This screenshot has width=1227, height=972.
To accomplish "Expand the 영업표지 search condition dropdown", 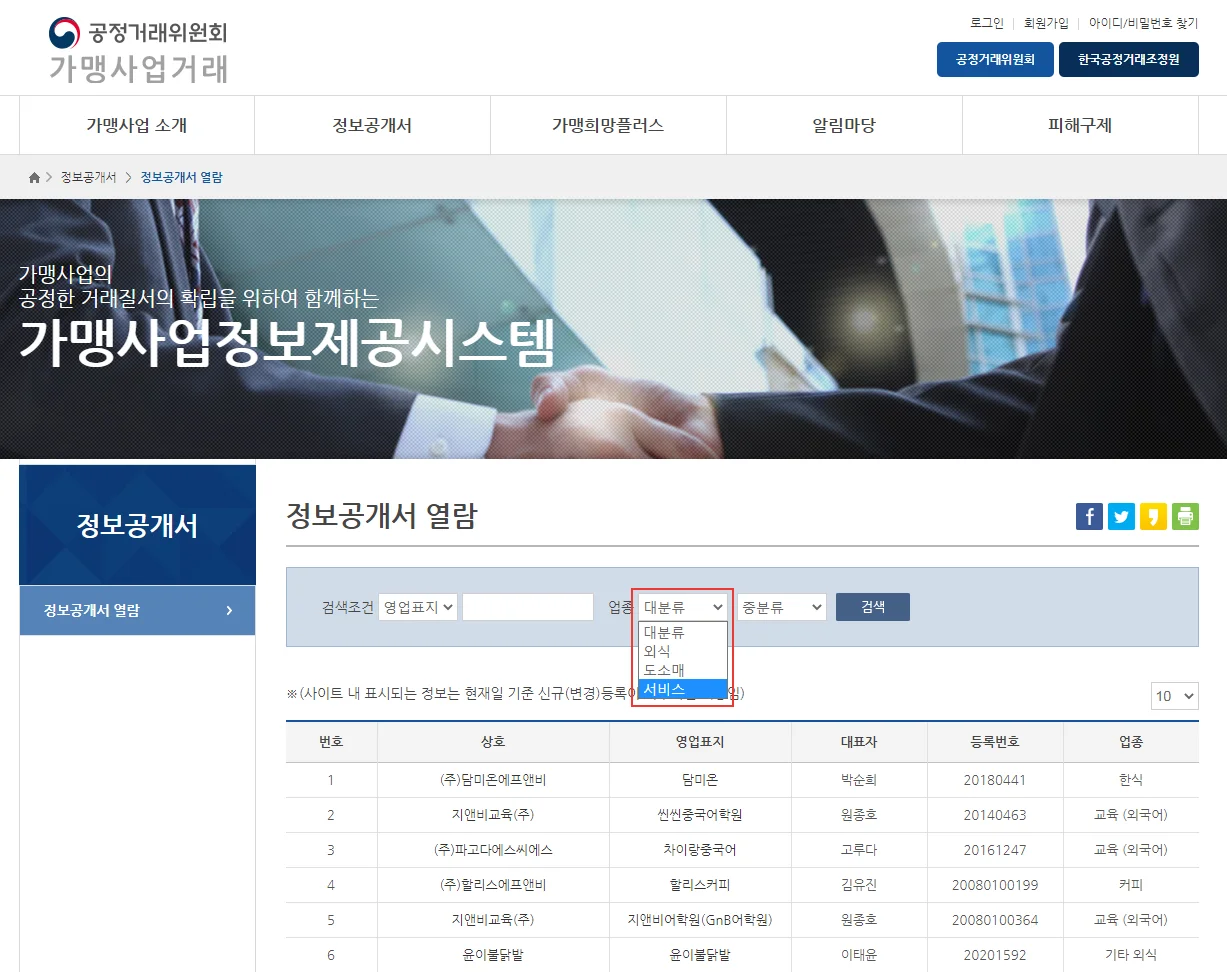I will [x=418, y=607].
